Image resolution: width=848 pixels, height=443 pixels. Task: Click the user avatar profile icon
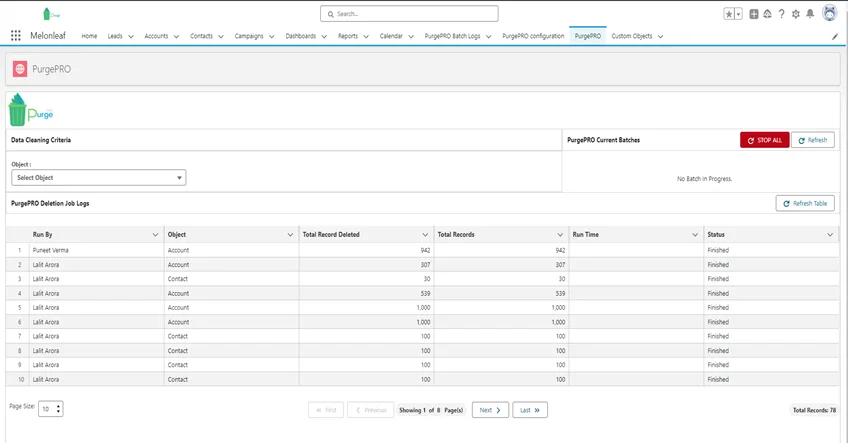point(829,13)
